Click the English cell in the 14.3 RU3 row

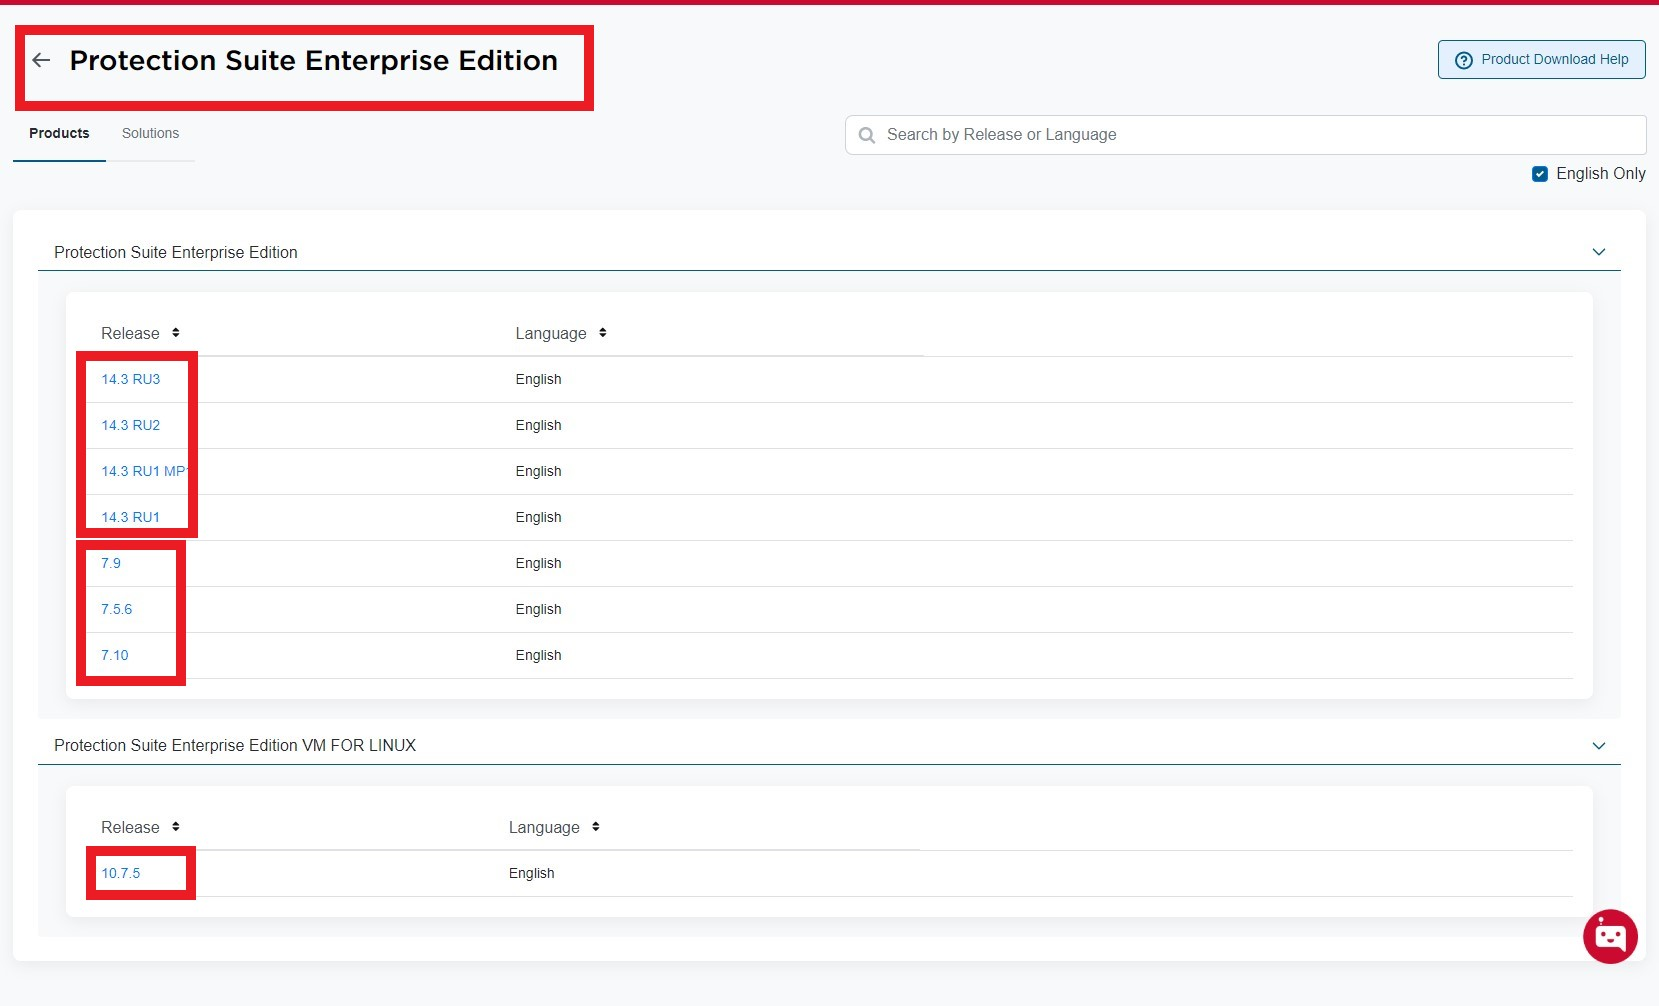(x=538, y=379)
